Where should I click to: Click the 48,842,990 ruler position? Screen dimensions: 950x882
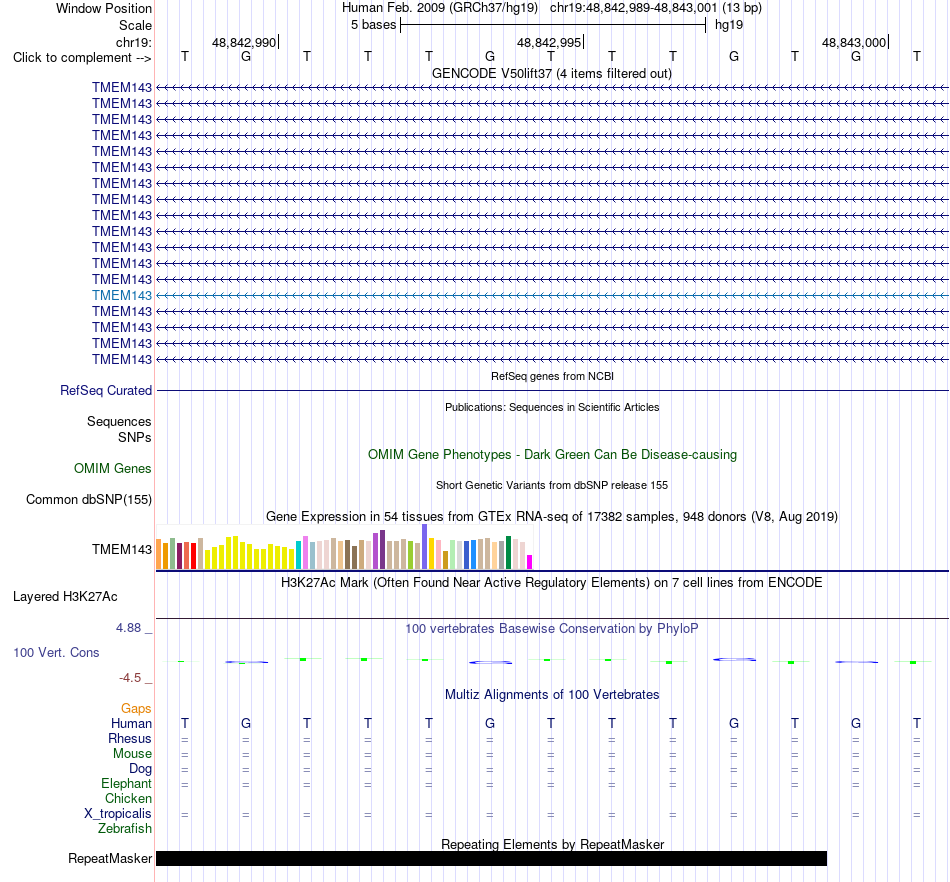[244, 42]
